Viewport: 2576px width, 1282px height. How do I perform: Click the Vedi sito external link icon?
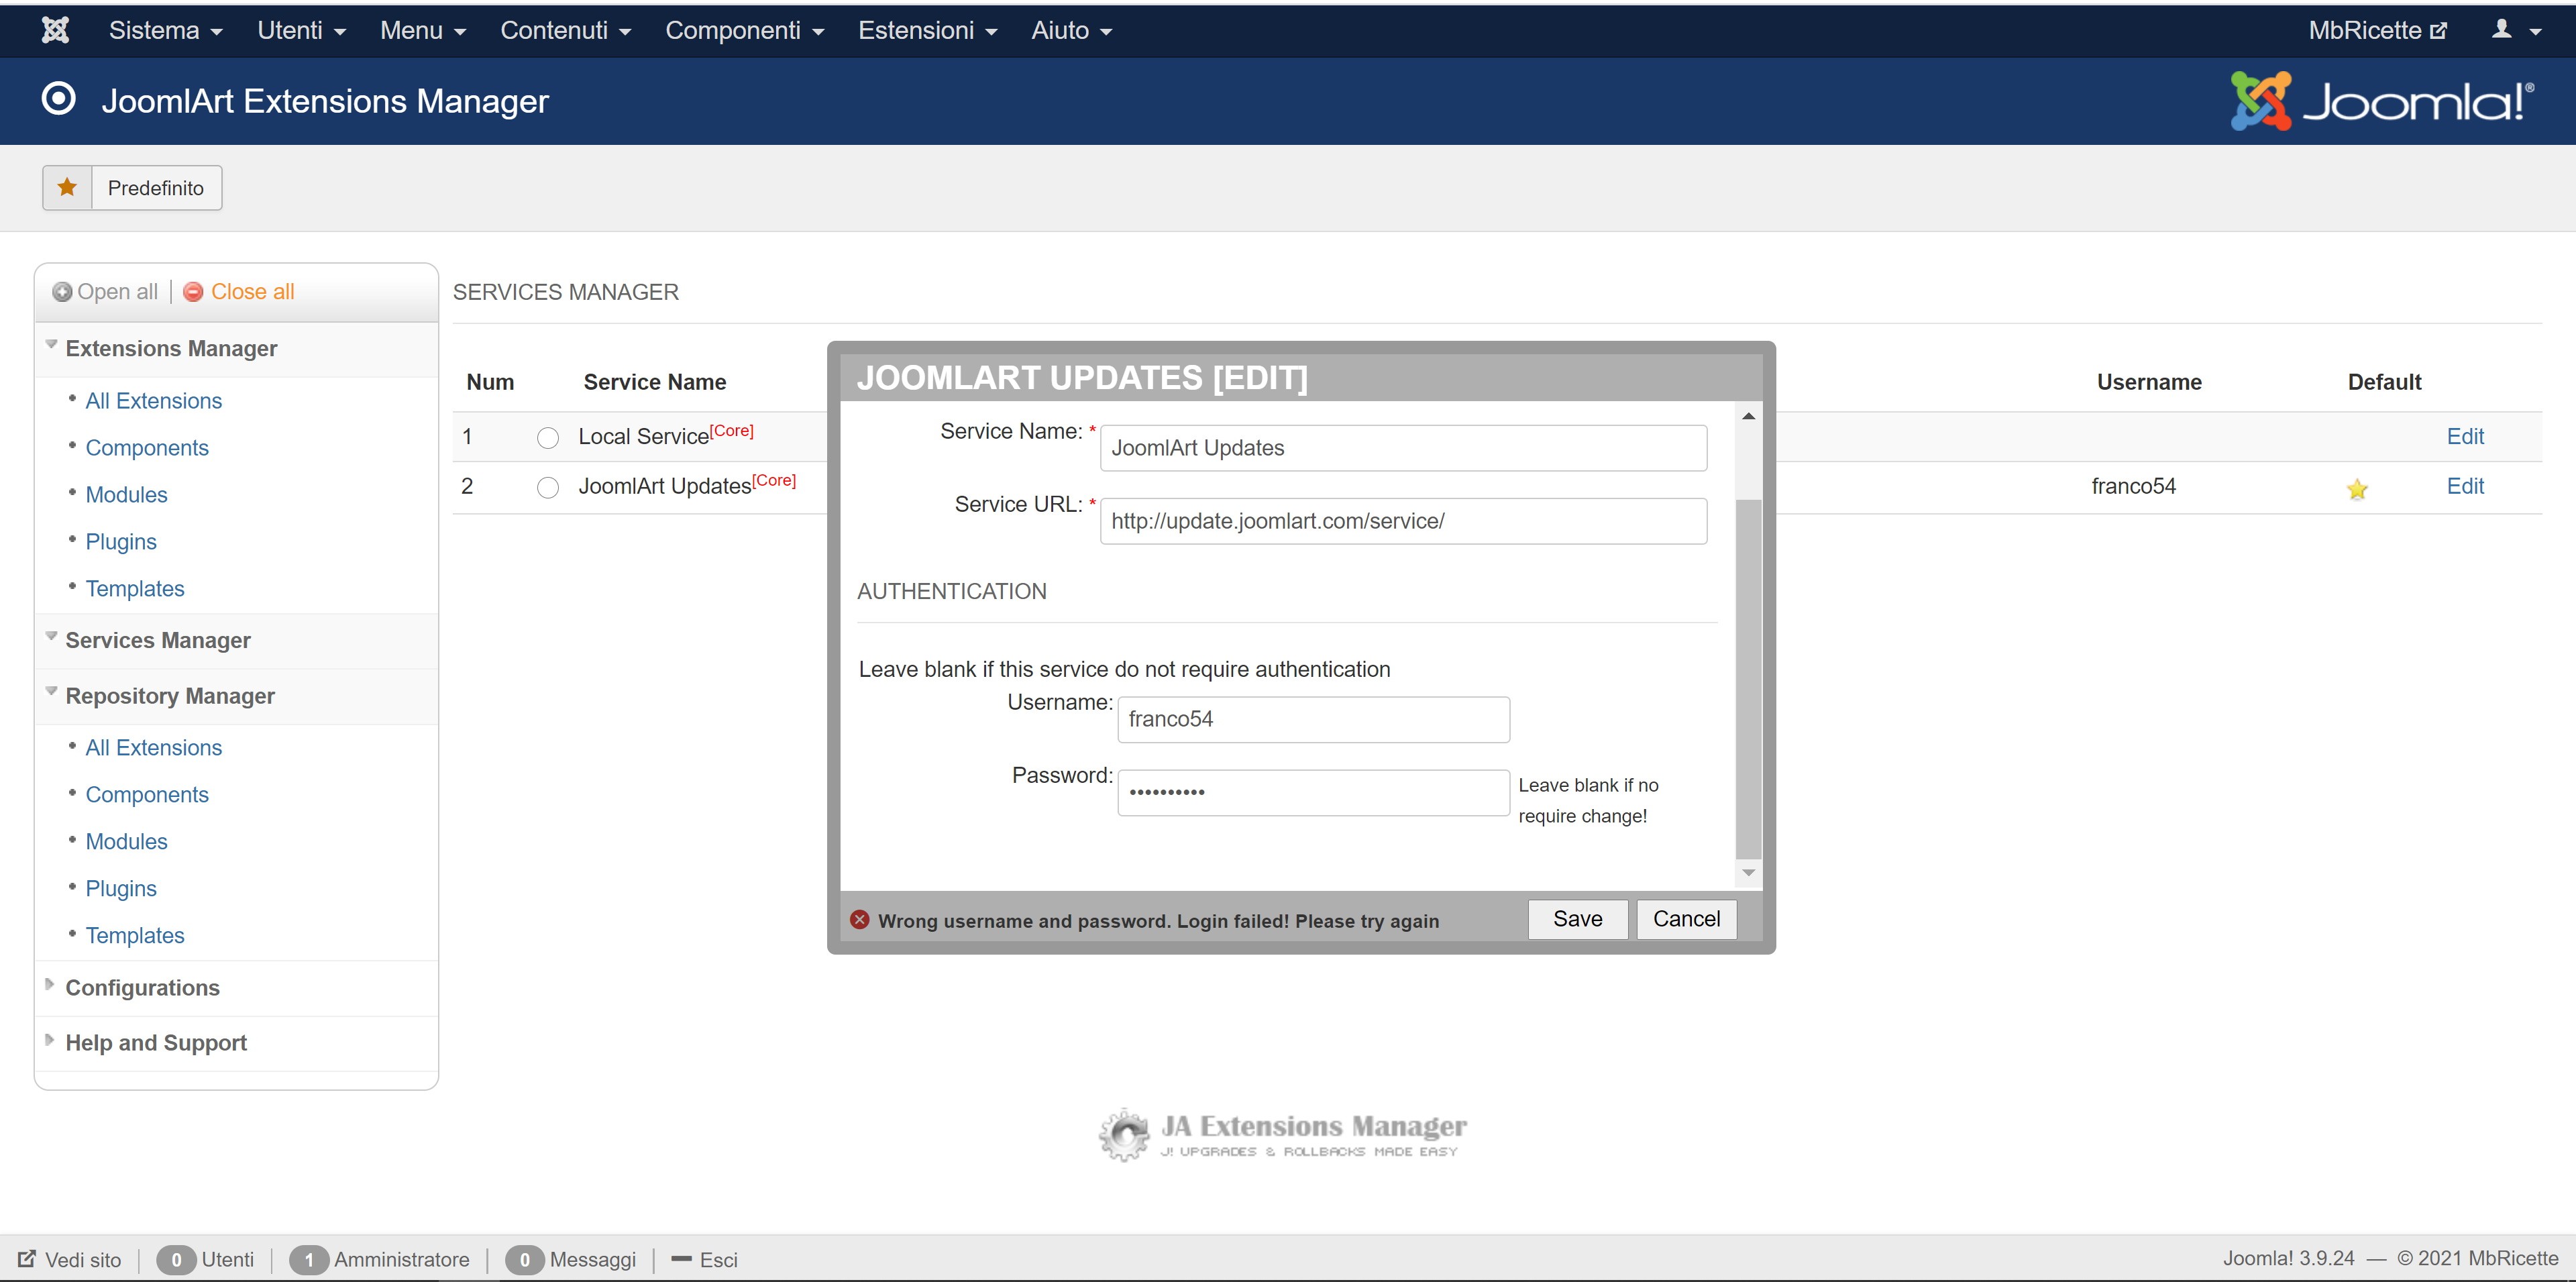[27, 1259]
